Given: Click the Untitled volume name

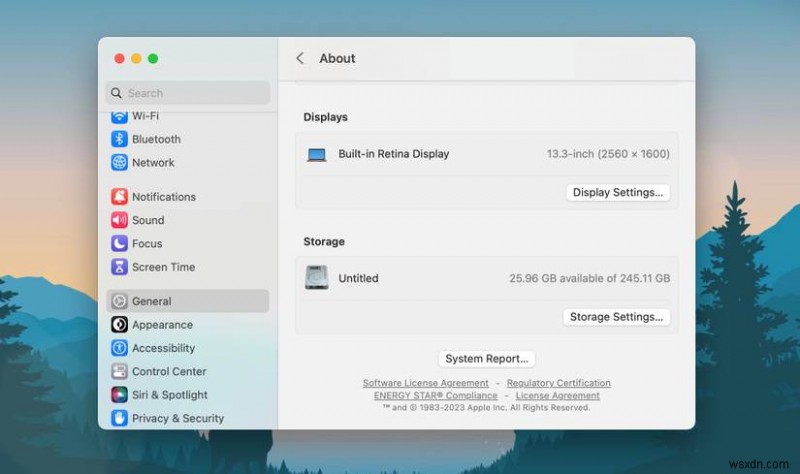Looking at the screenshot, I should click(x=358, y=278).
